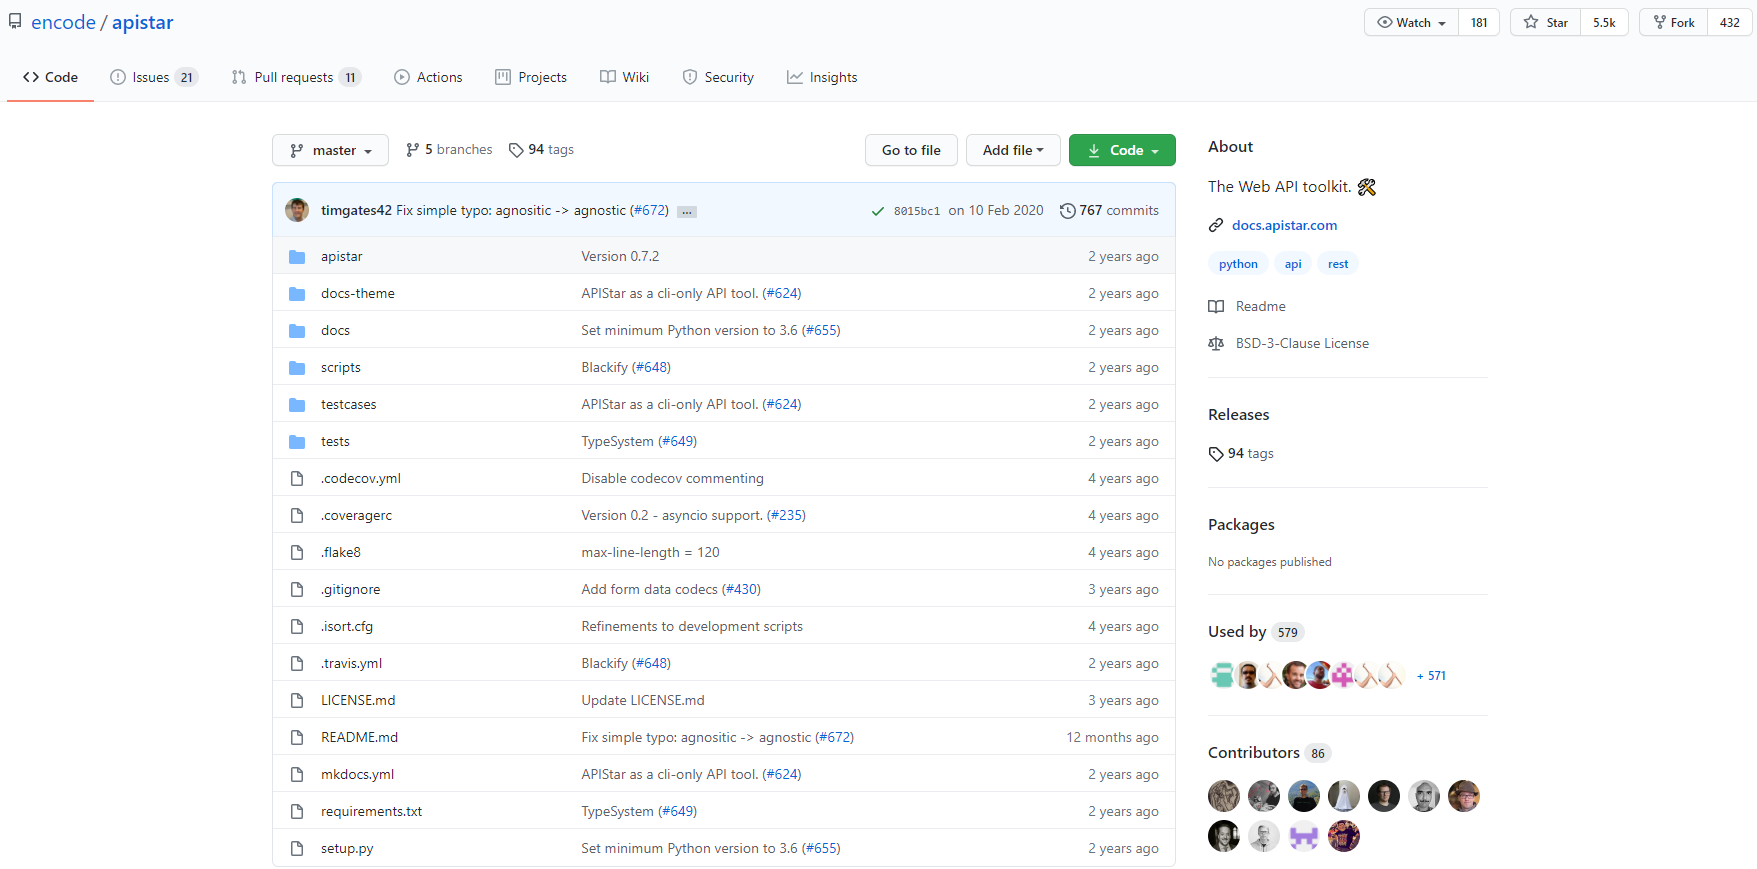This screenshot has height=869, width=1757.
Task: Click the folder icon for testcases directory
Action: pyautogui.click(x=297, y=405)
